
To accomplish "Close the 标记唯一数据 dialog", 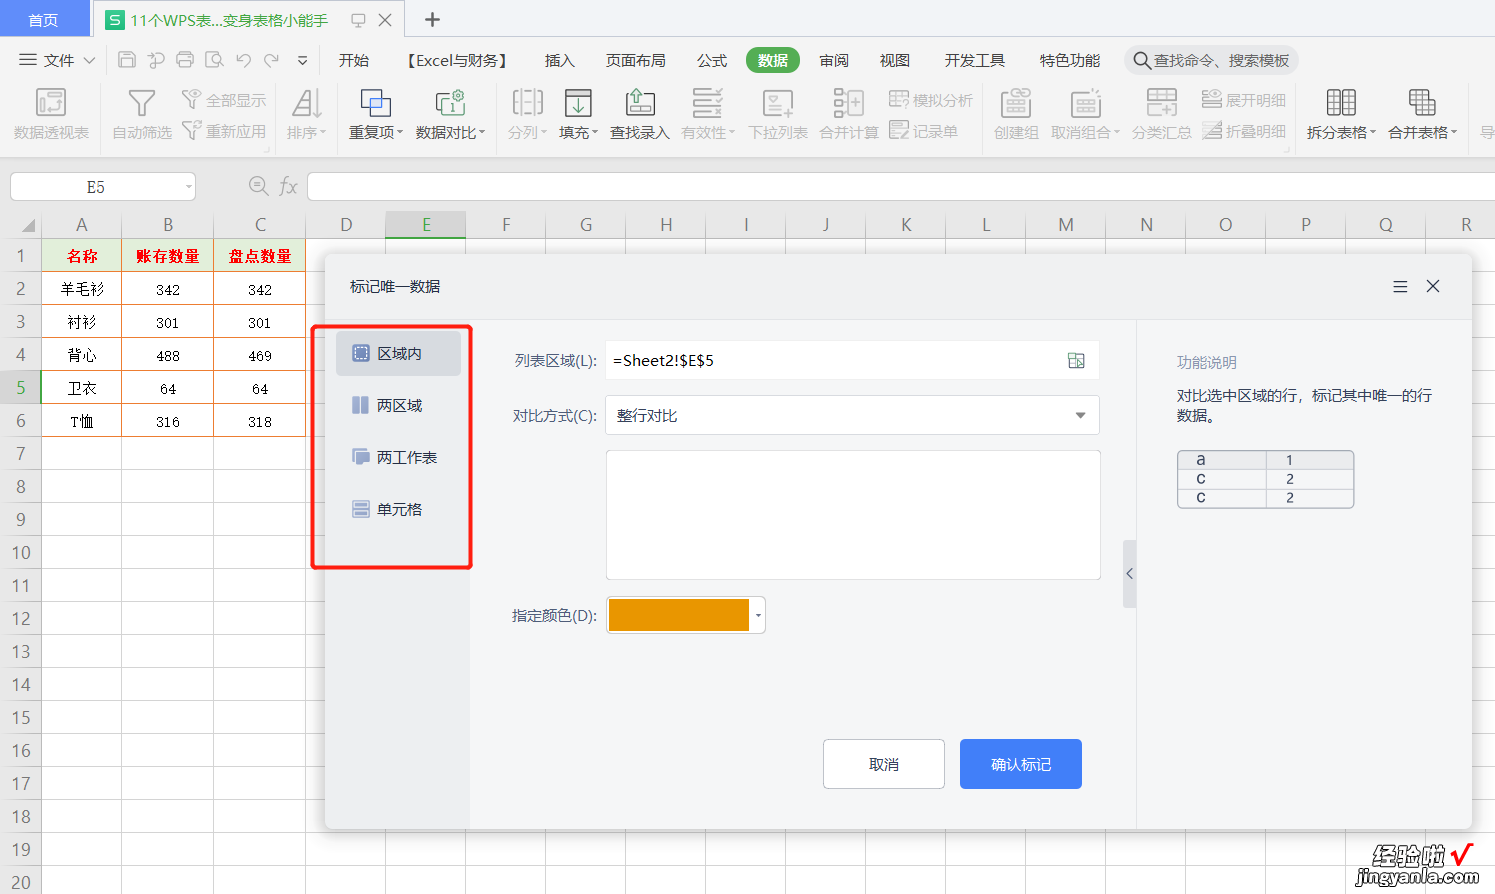I will [1433, 286].
